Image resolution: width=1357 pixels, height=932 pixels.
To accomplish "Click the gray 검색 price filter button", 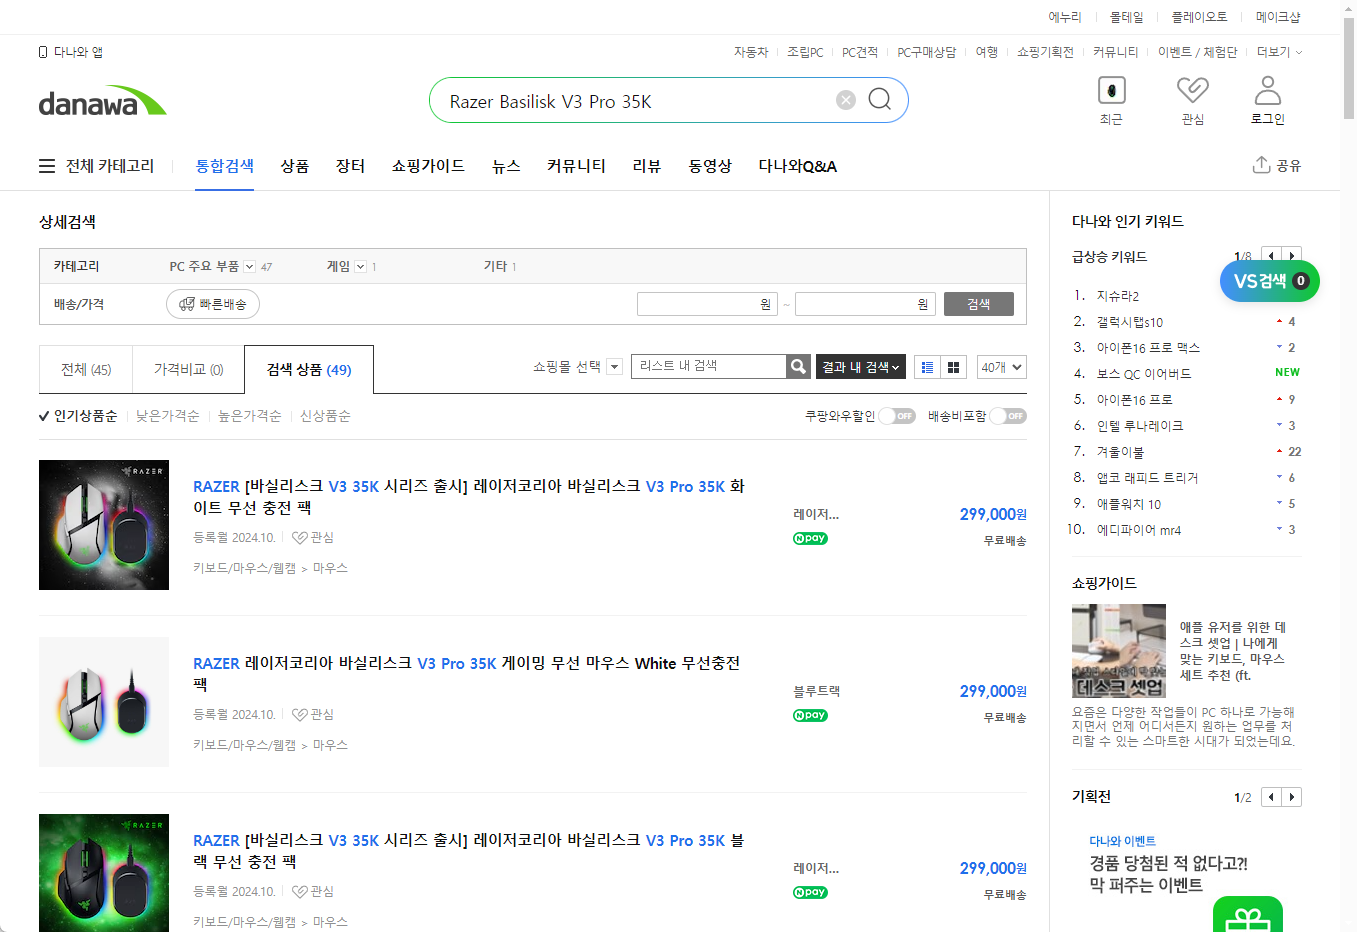I will click(x=979, y=304).
